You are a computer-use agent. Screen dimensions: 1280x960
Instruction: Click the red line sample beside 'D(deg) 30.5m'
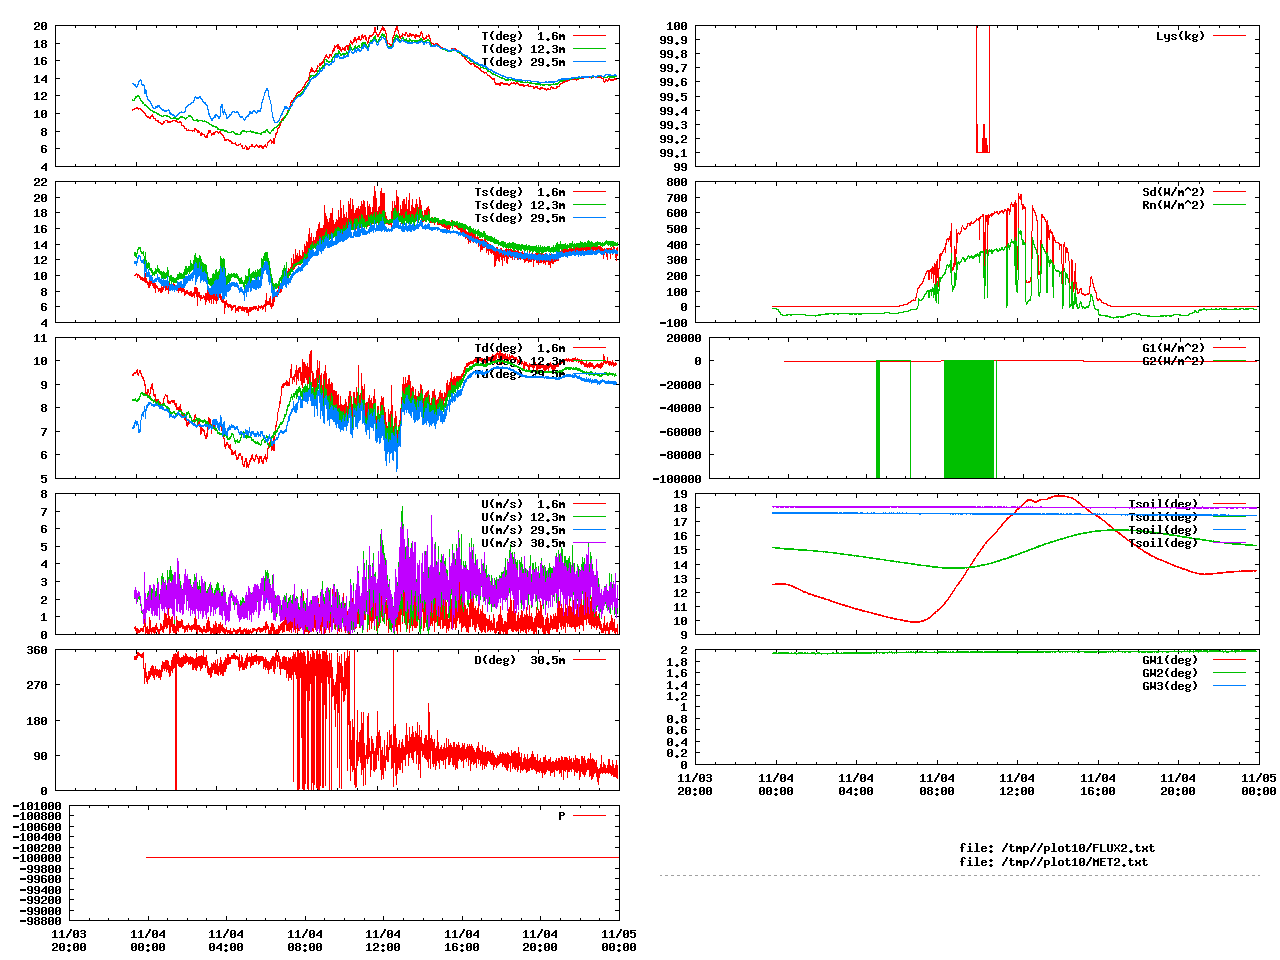(x=589, y=660)
